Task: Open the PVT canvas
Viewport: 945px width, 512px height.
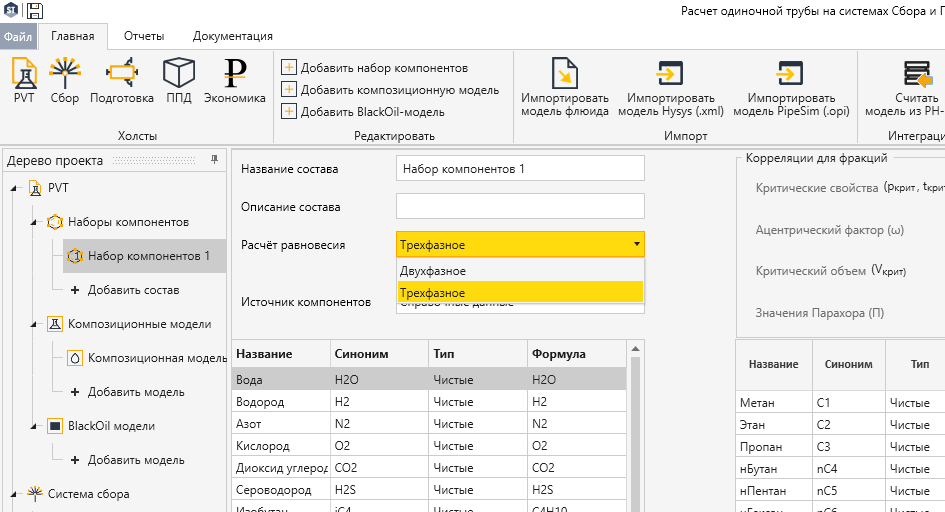Action: tap(24, 81)
